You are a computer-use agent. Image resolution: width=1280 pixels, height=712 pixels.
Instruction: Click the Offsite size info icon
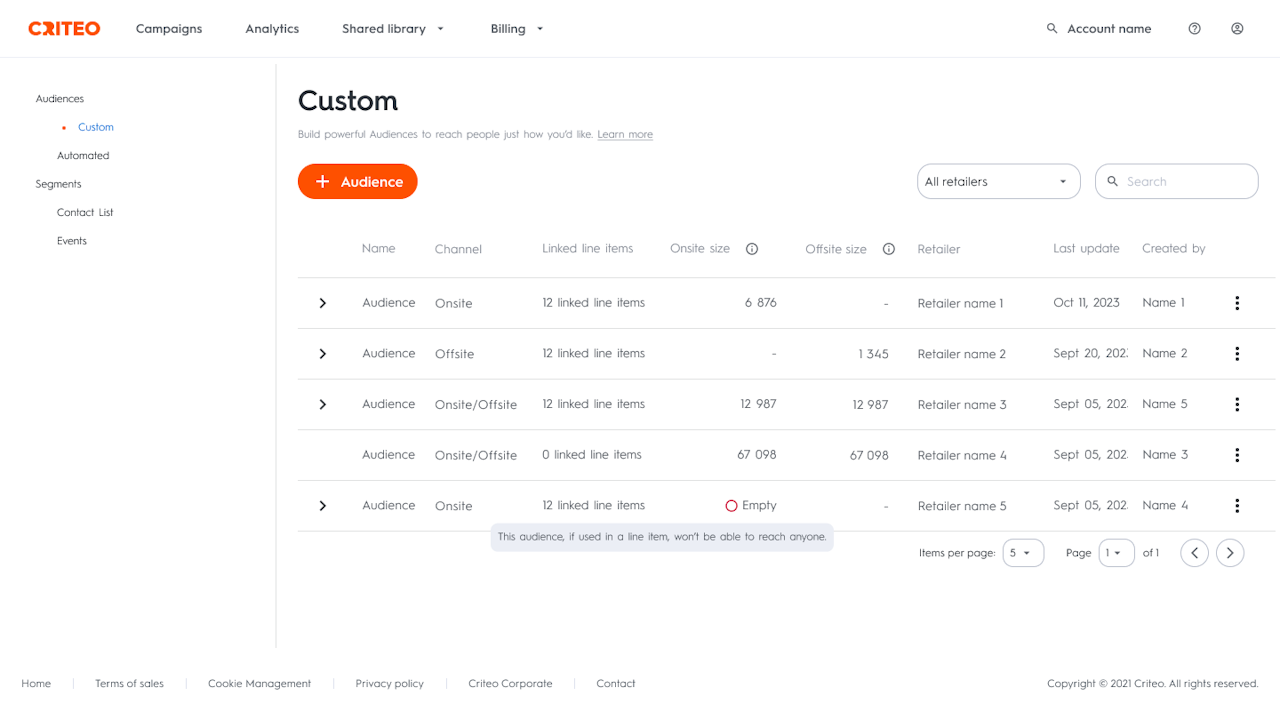[x=888, y=249]
